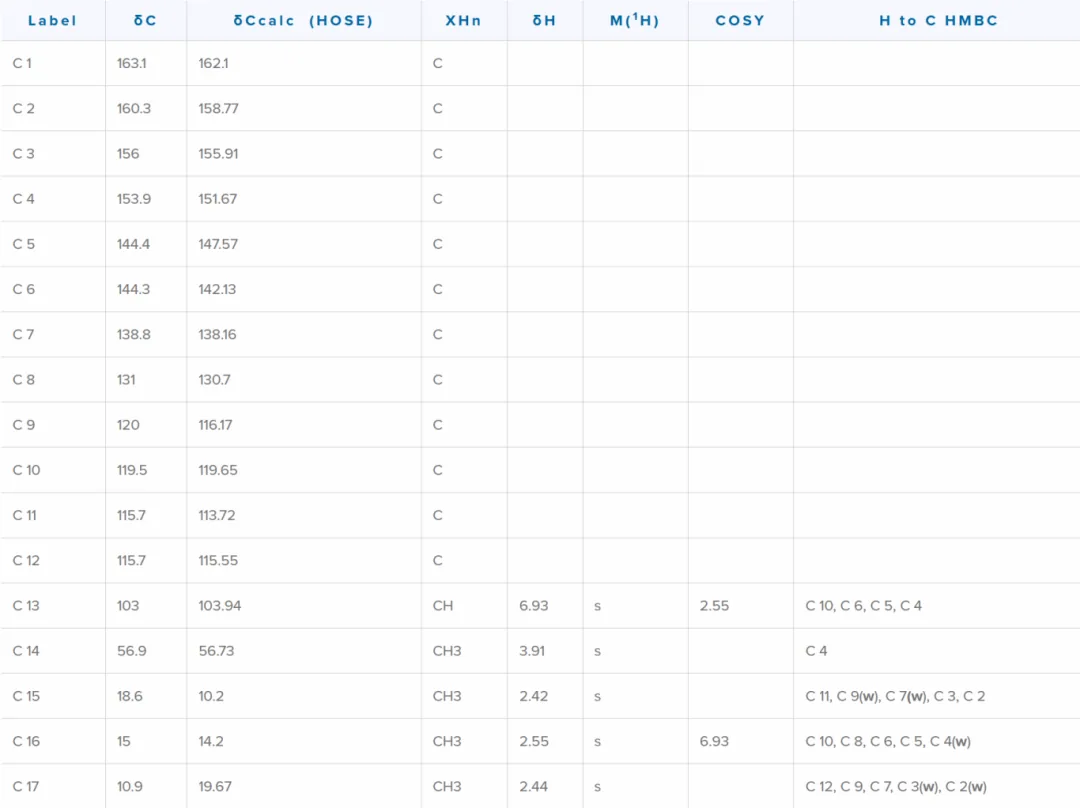Screen dimensions: 1080x808
Task: Select the C 10 label cell
Action: coord(26,470)
